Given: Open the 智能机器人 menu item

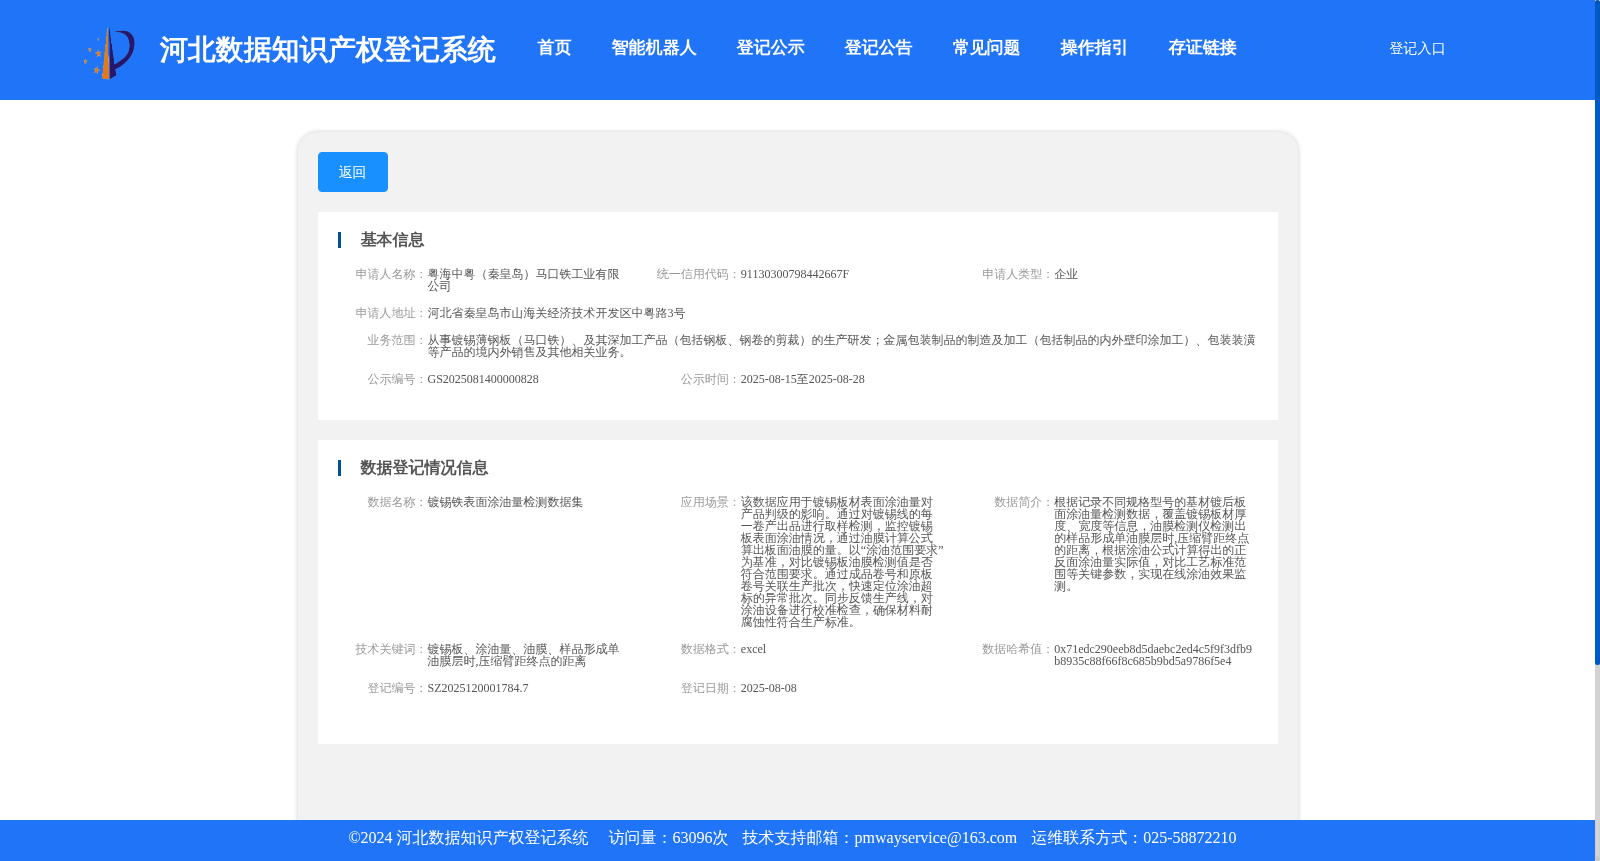Looking at the screenshot, I should point(654,48).
